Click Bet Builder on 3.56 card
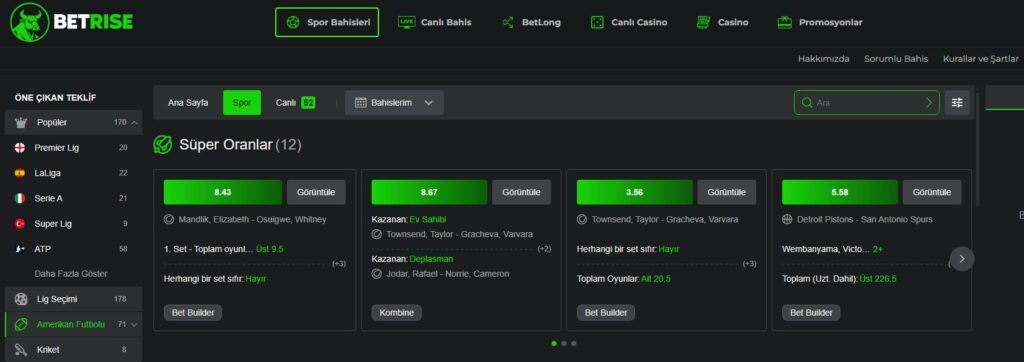1024x362 pixels. (605, 312)
